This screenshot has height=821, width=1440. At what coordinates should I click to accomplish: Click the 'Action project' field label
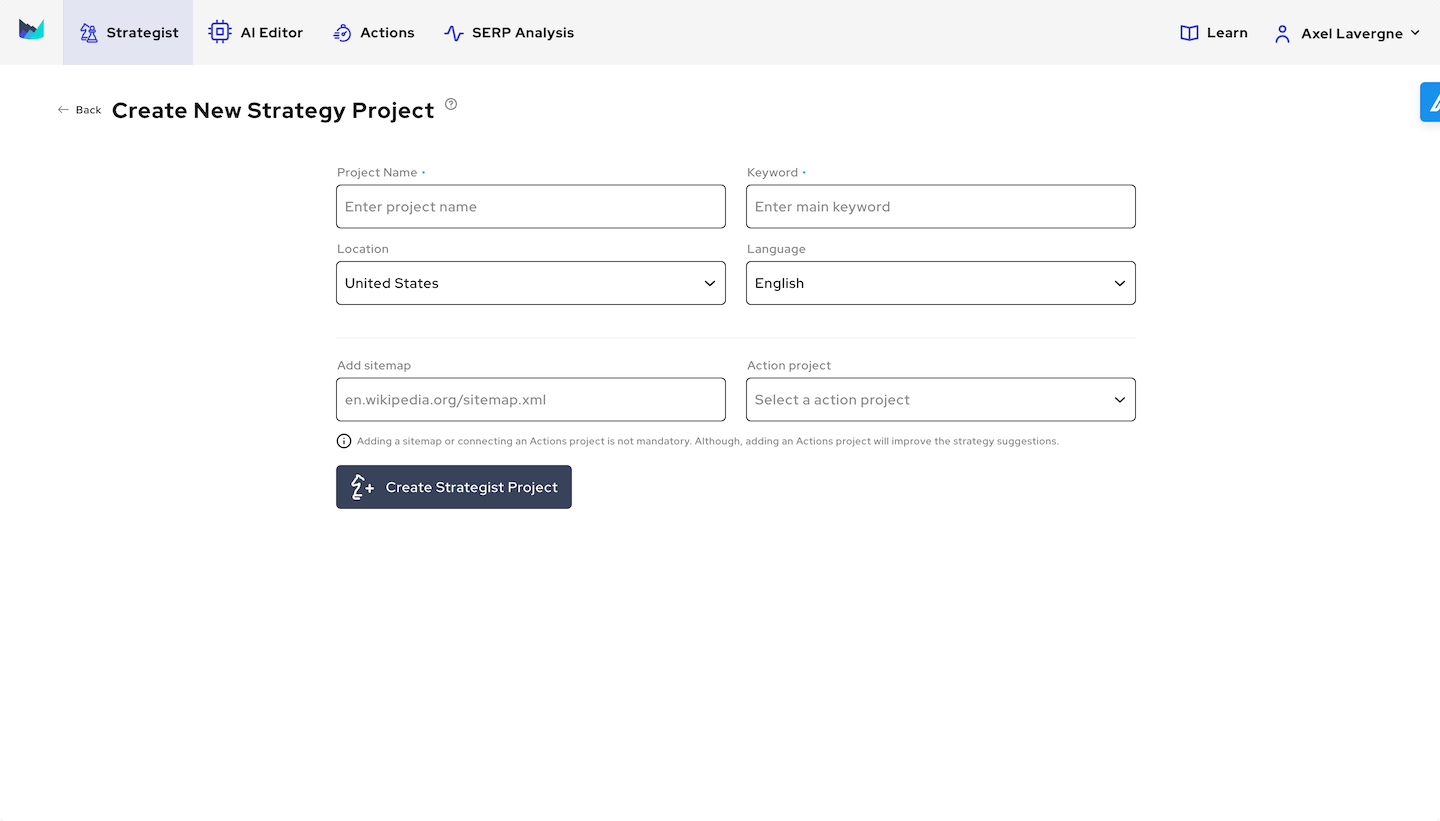pyautogui.click(x=789, y=365)
